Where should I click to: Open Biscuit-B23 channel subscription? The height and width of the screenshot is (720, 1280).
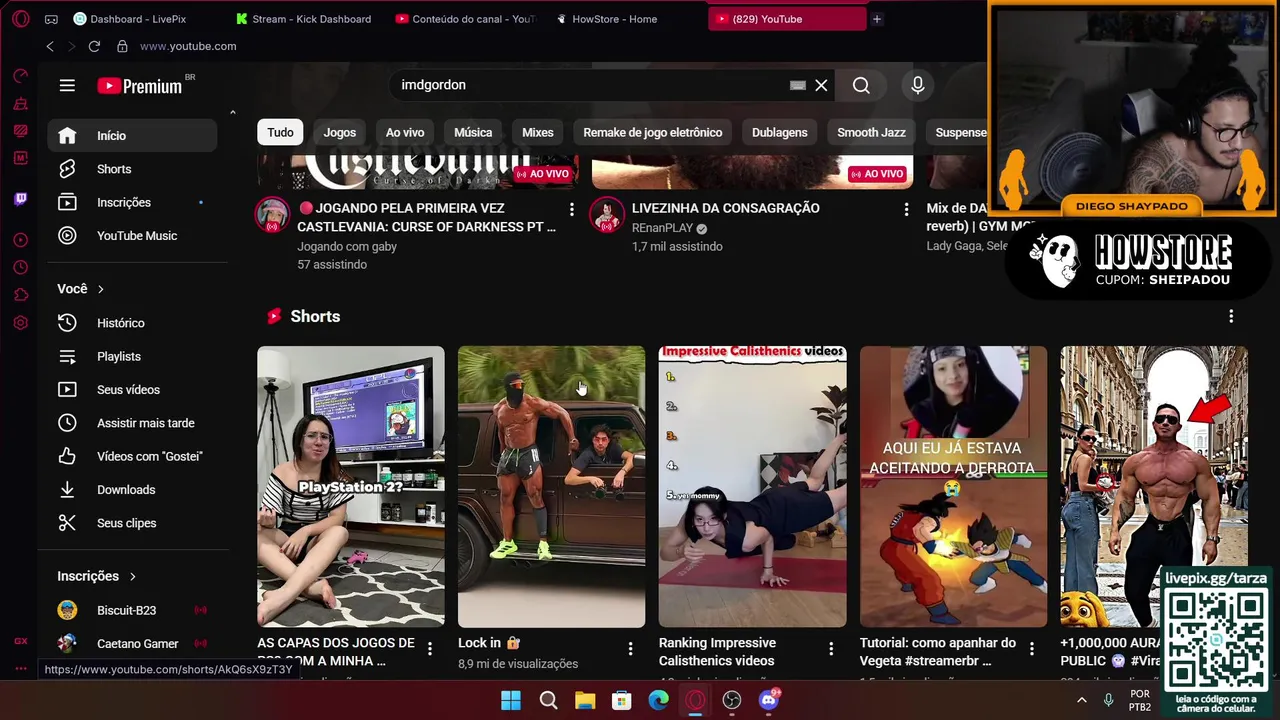tap(132, 610)
